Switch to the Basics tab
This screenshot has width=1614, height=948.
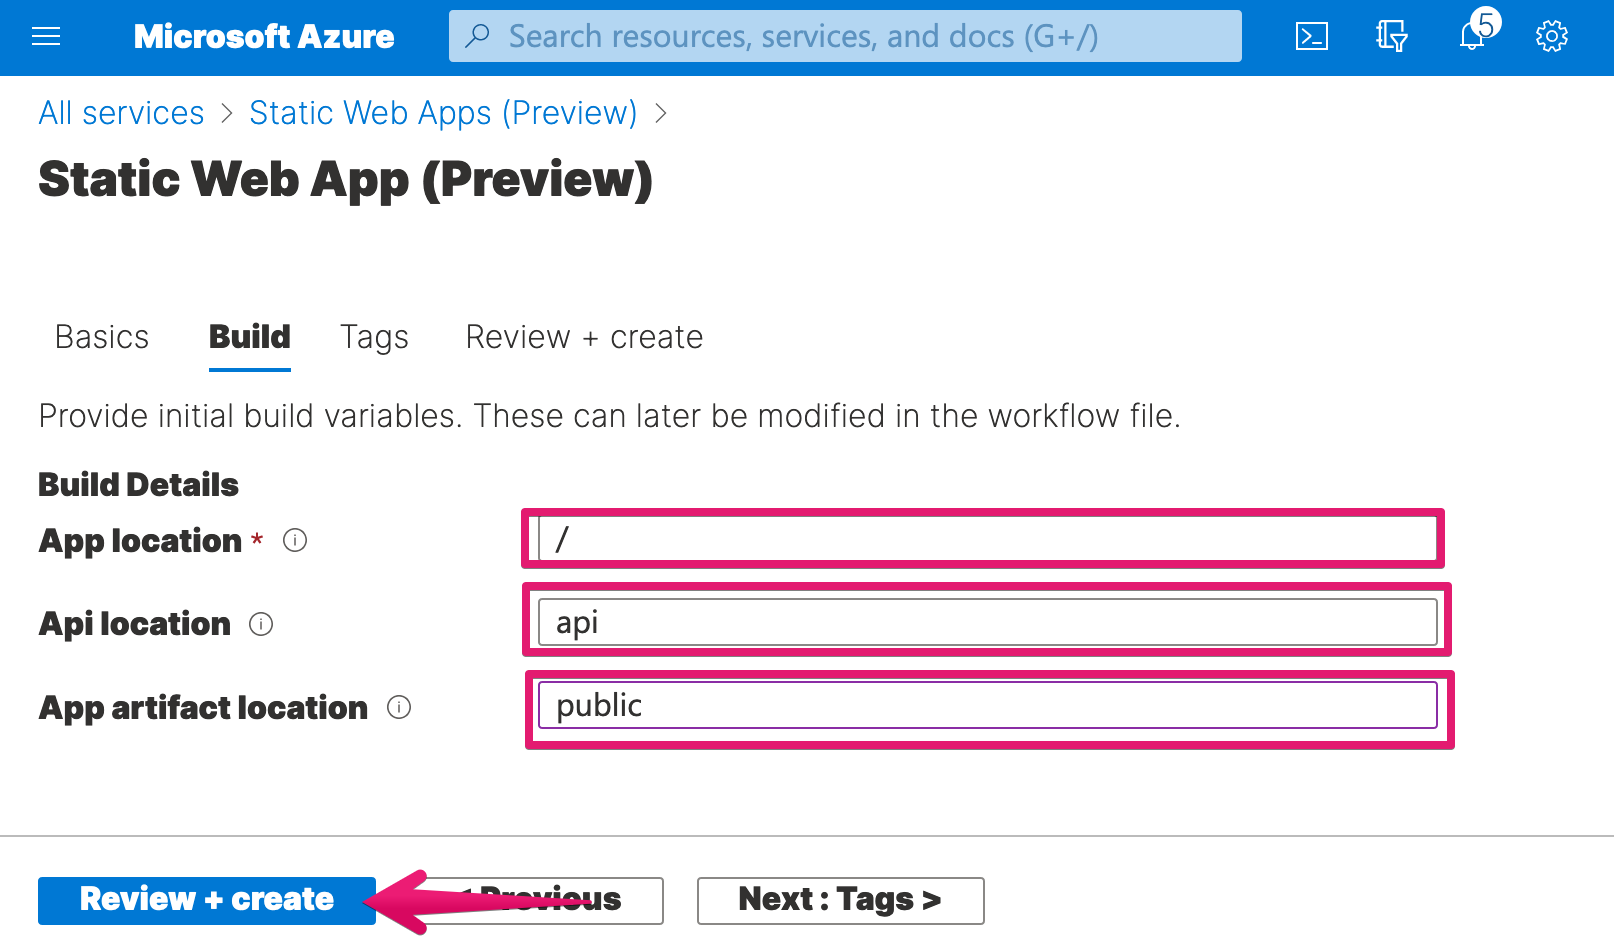click(x=102, y=338)
